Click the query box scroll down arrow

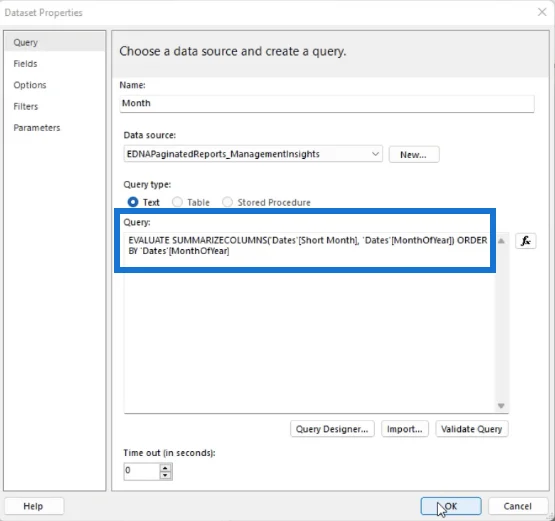[x=501, y=406]
